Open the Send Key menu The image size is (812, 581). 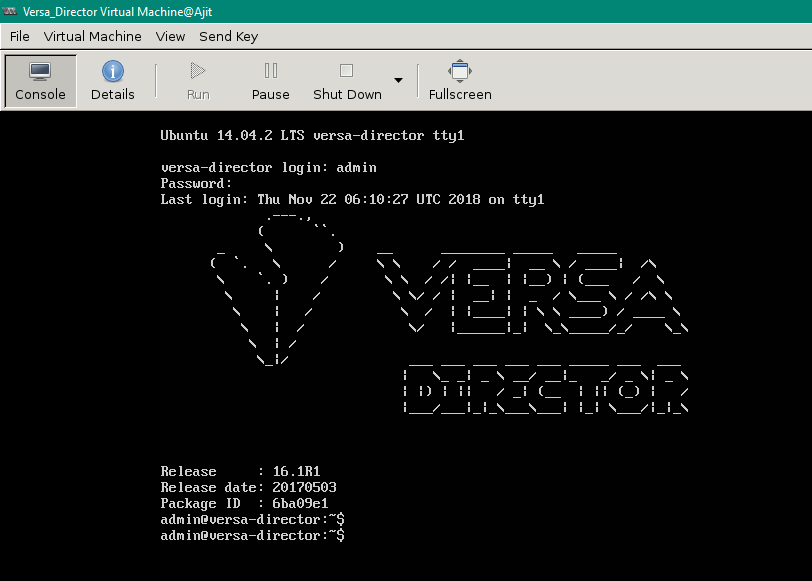(228, 36)
